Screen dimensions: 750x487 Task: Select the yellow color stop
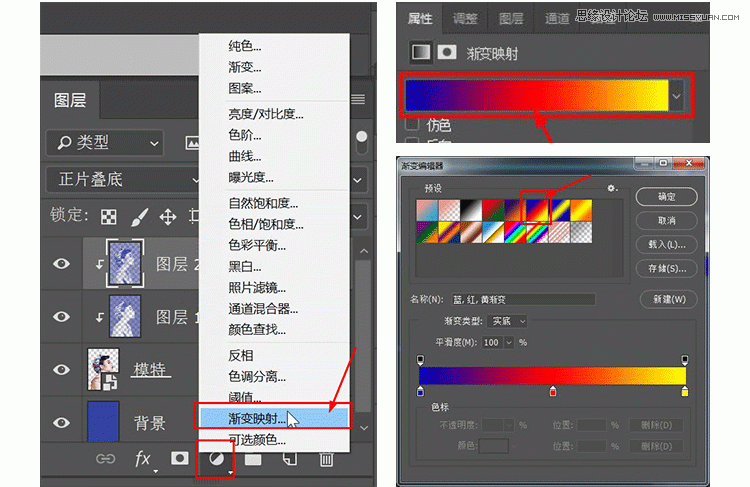coord(684,391)
